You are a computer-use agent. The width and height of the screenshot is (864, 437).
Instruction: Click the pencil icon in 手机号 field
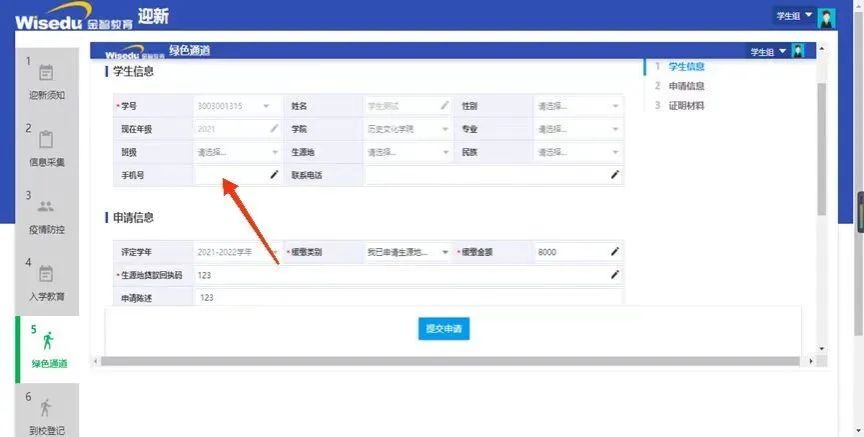pyautogui.click(x=275, y=174)
